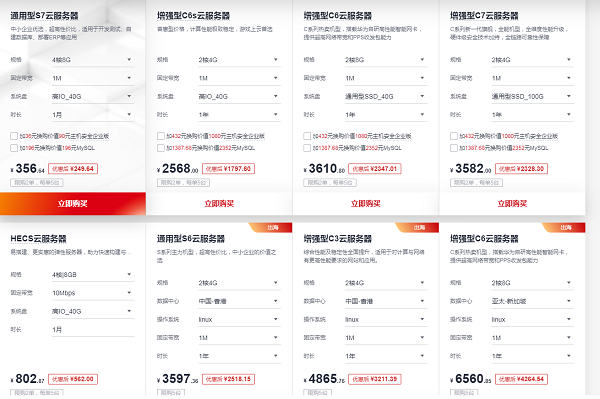The image size is (600, 399).
Task: Open 国际带宽 dropdown in 增强型C3云服务器 card
Action: (x=386, y=338)
